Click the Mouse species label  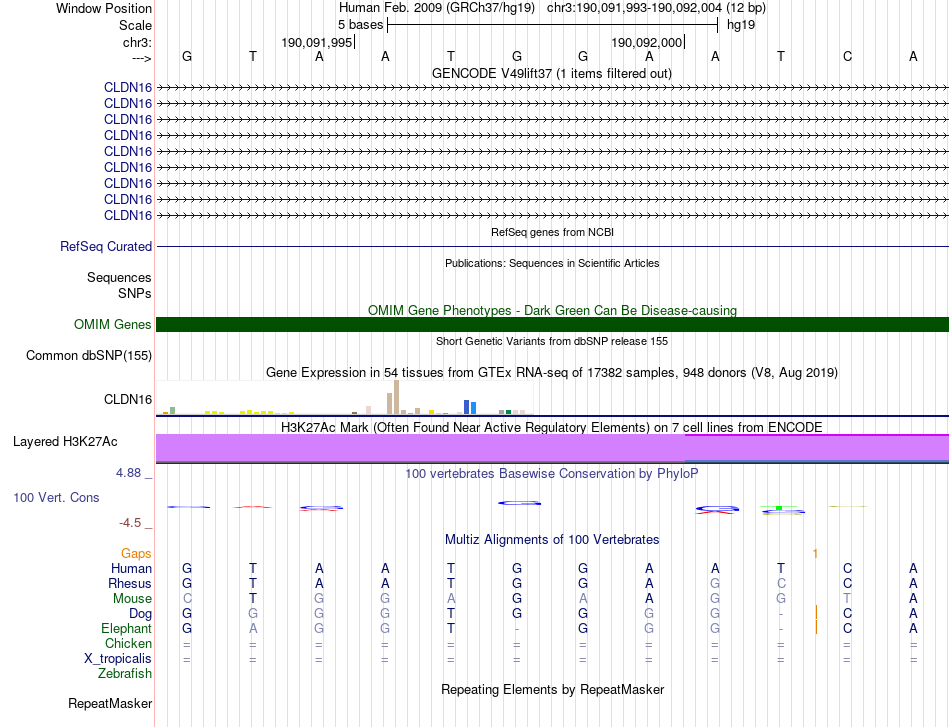[x=132, y=599]
